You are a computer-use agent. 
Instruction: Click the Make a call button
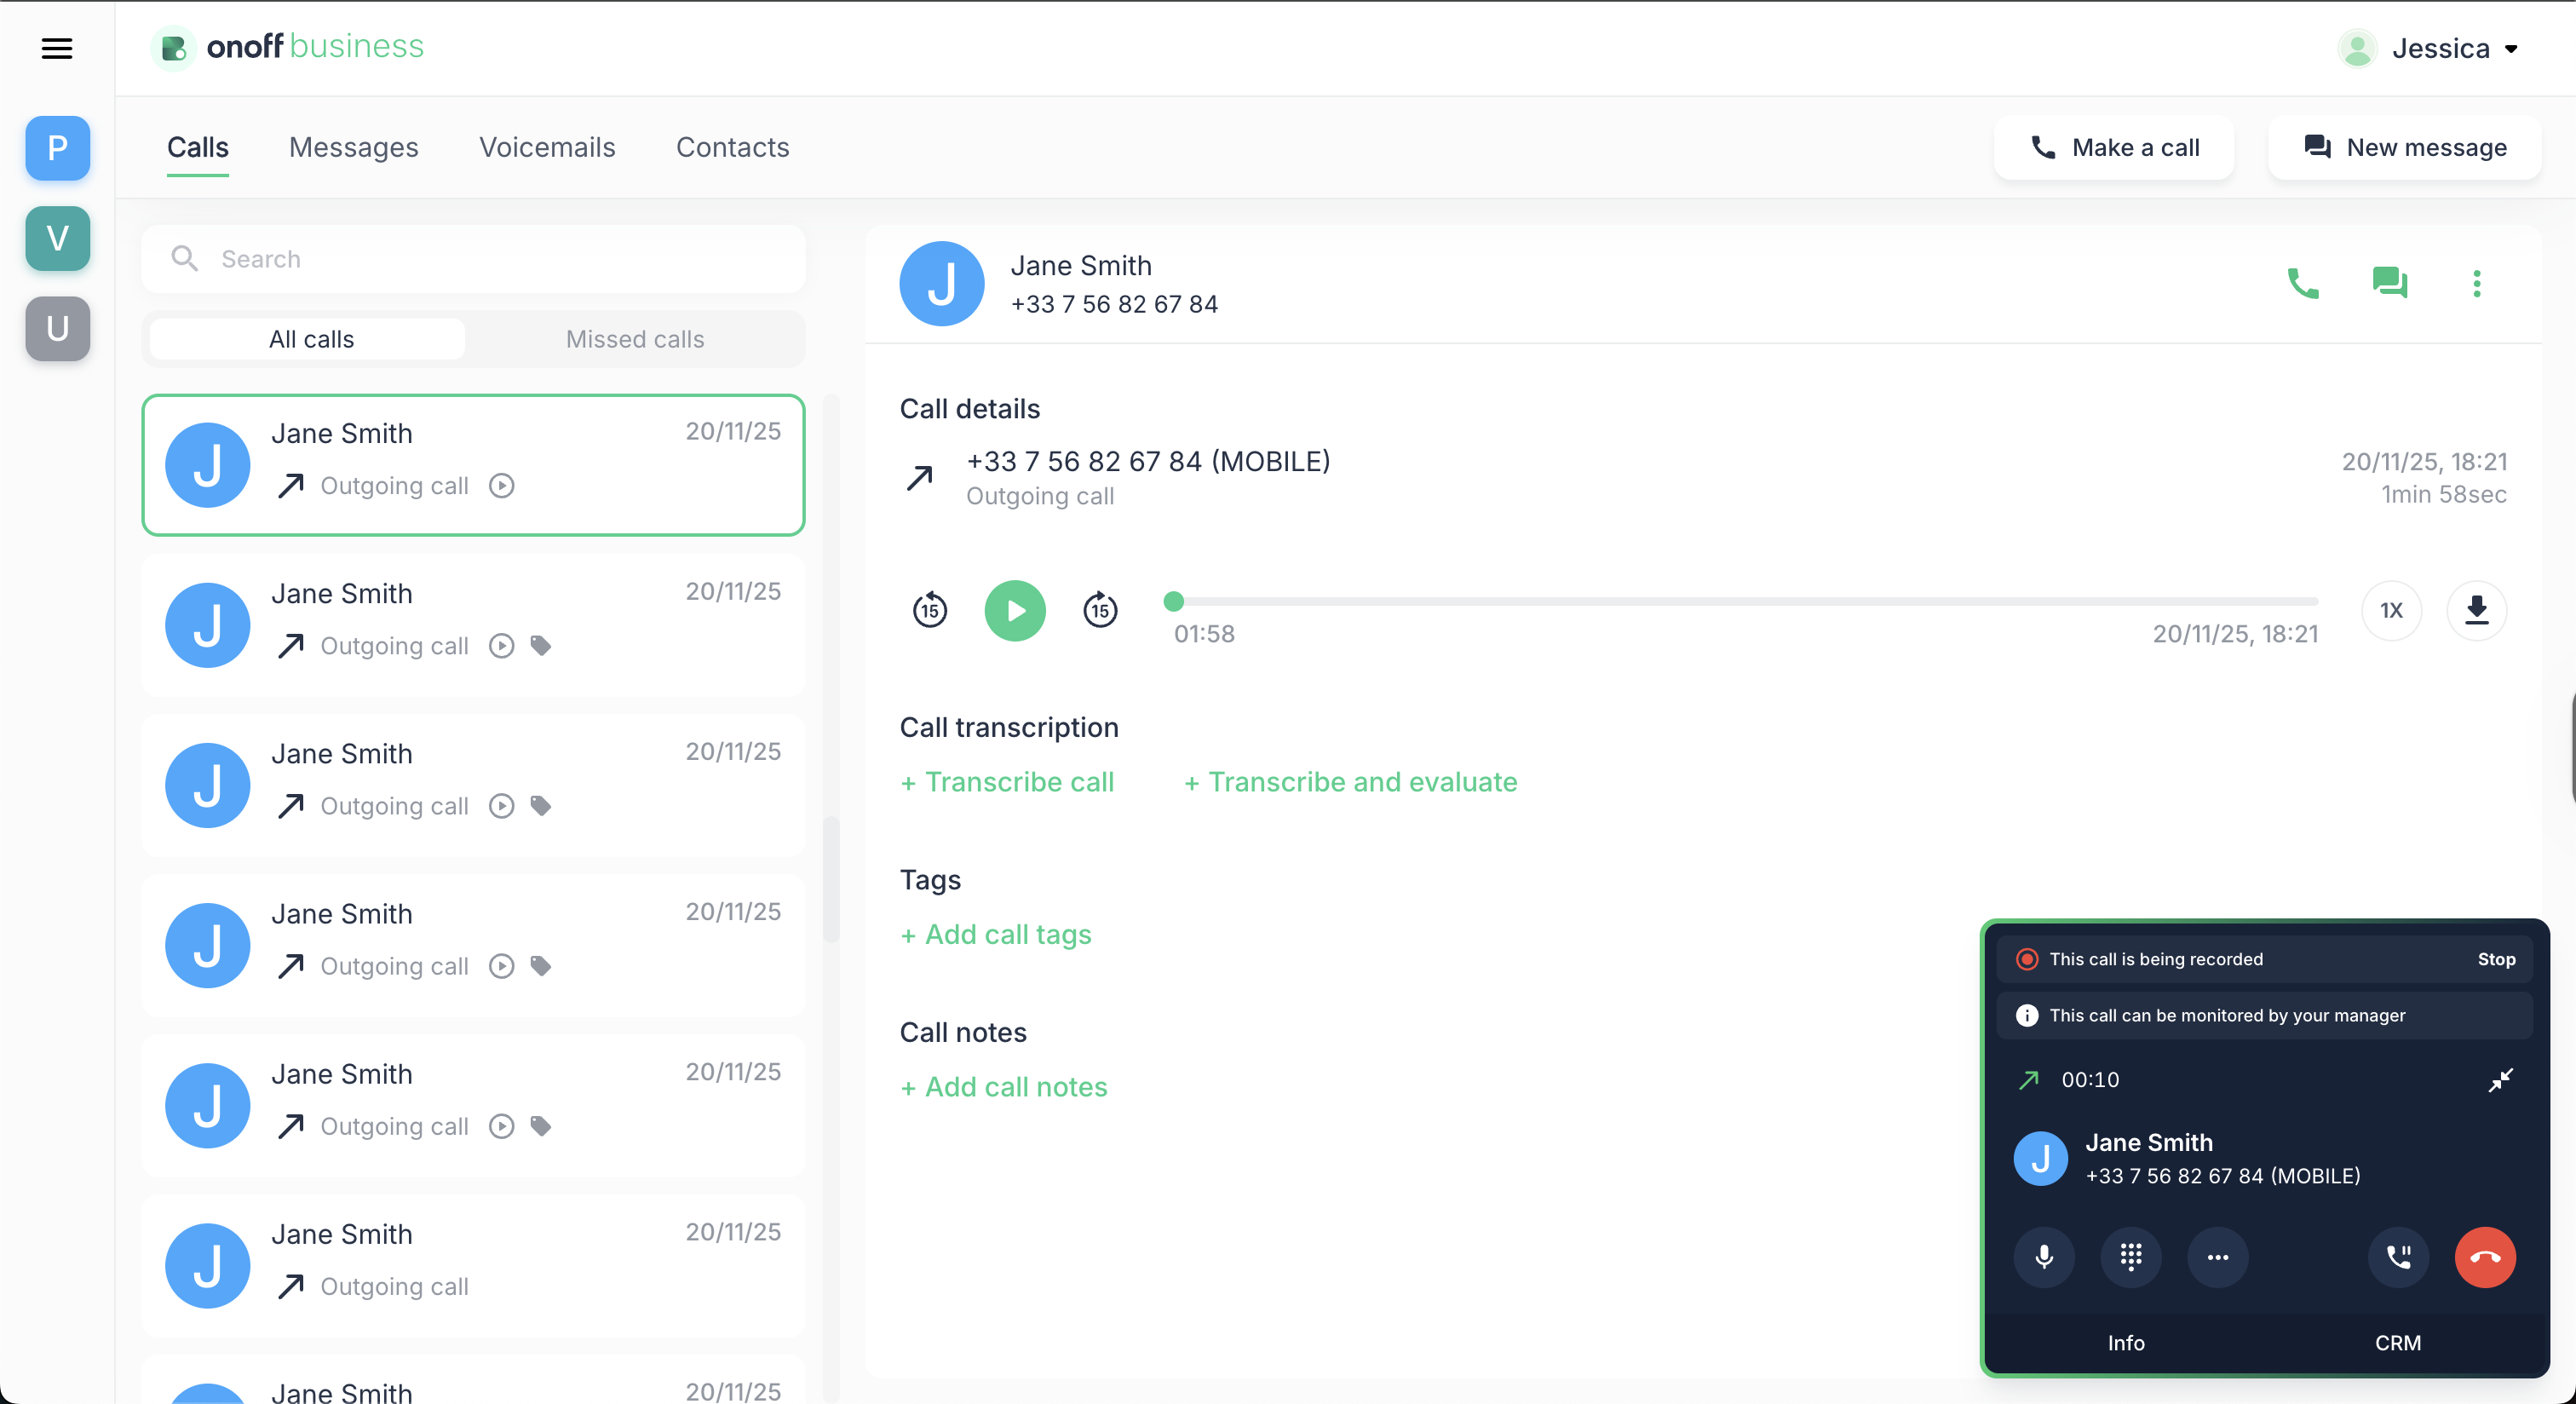(x=2114, y=147)
